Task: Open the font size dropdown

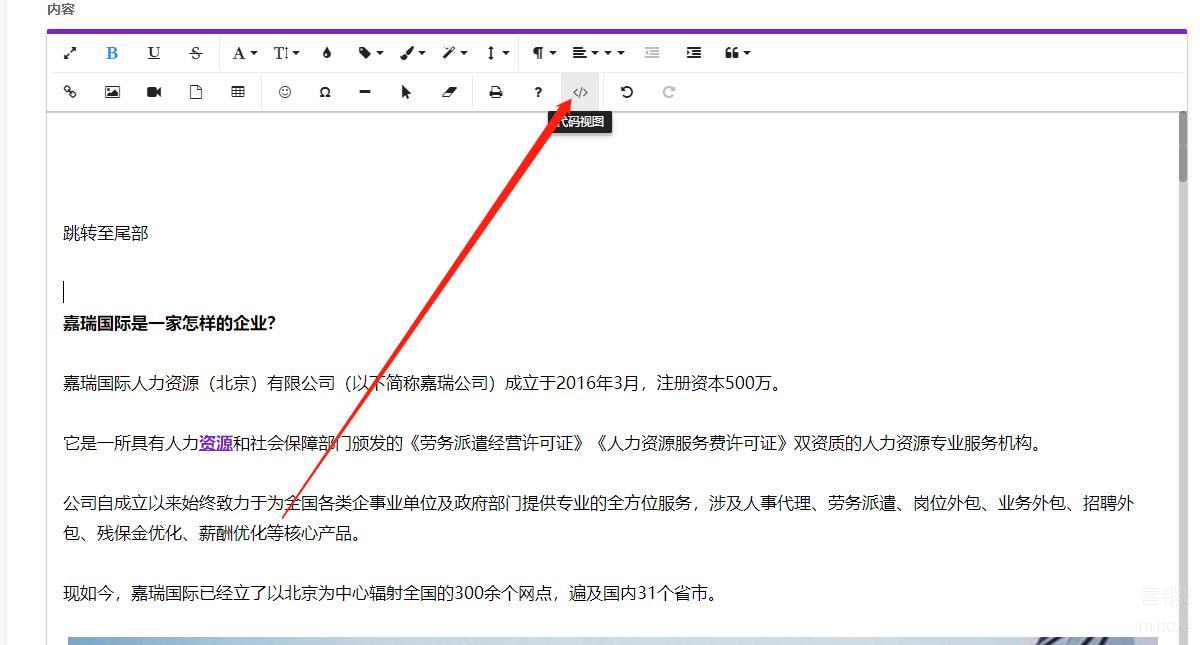Action: click(x=286, y=53)
